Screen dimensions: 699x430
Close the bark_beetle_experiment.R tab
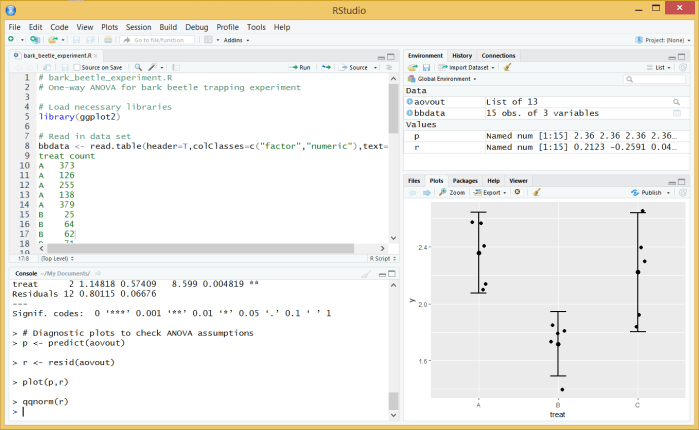coord(95,56)
